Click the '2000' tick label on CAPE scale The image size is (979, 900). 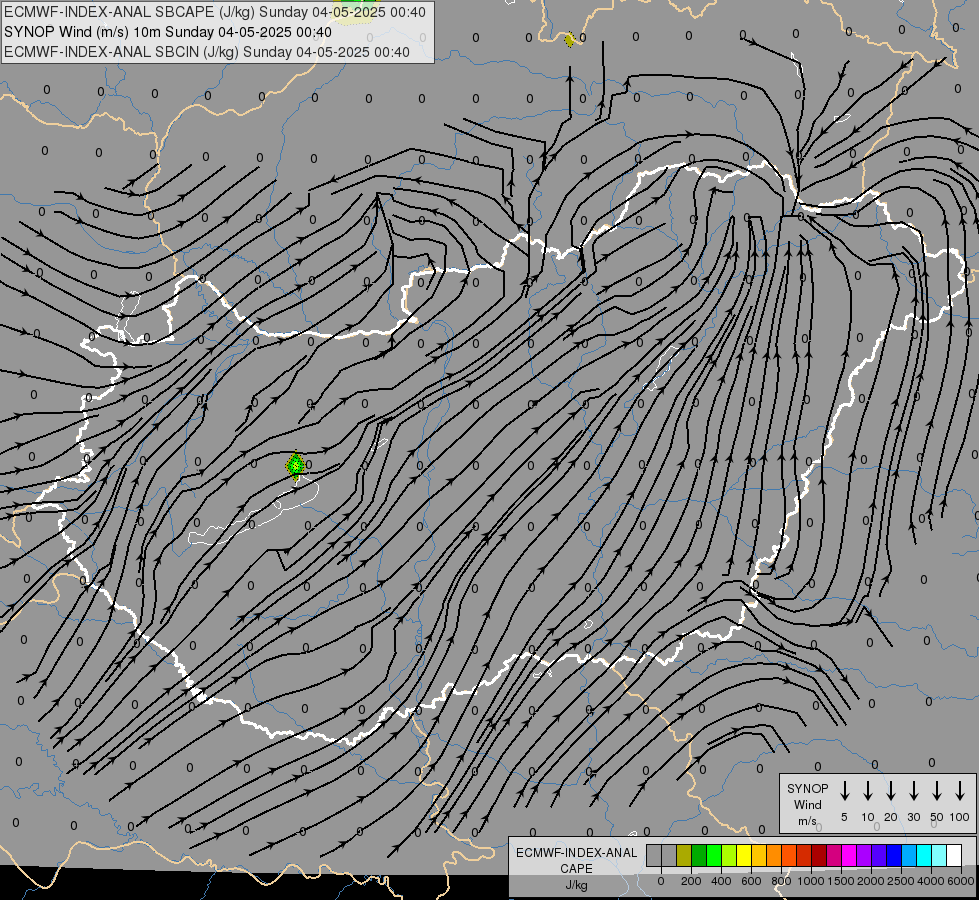point(871,881)
